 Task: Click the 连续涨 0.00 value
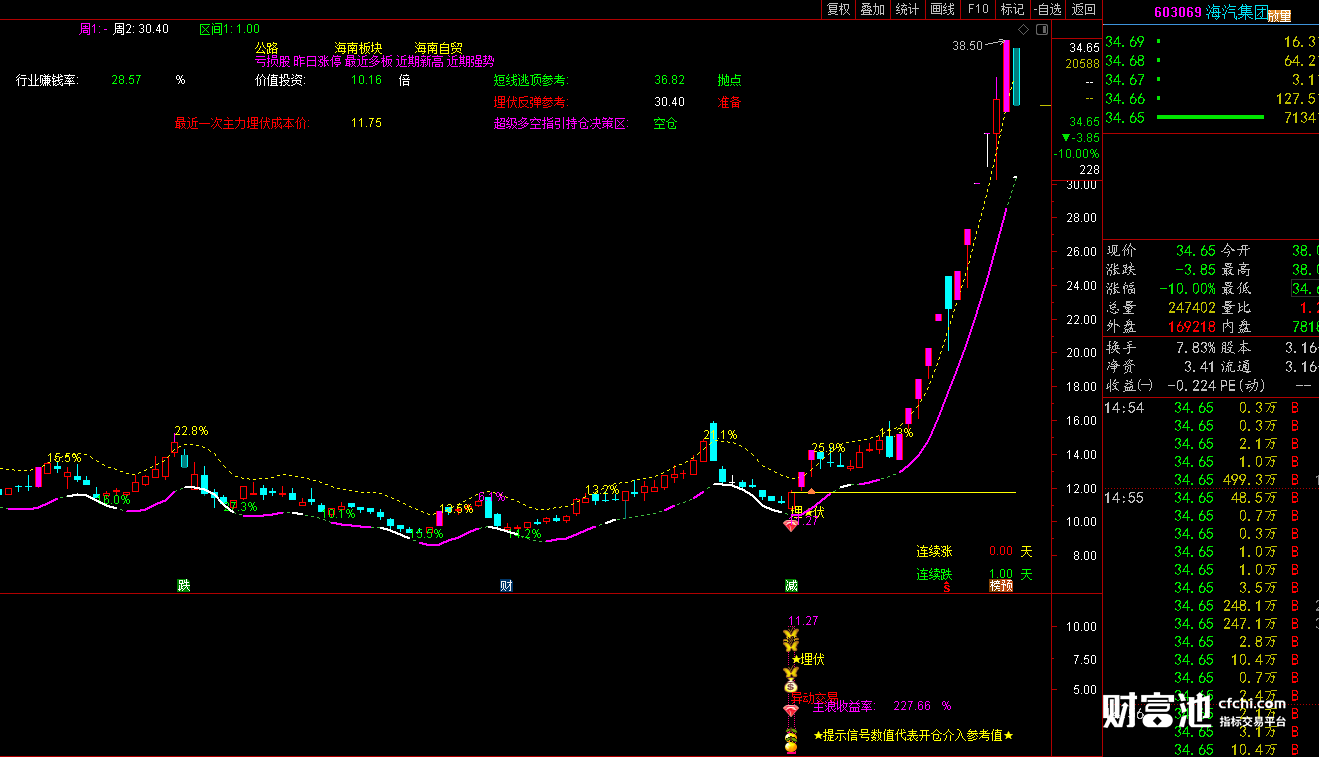point(1000,551)
